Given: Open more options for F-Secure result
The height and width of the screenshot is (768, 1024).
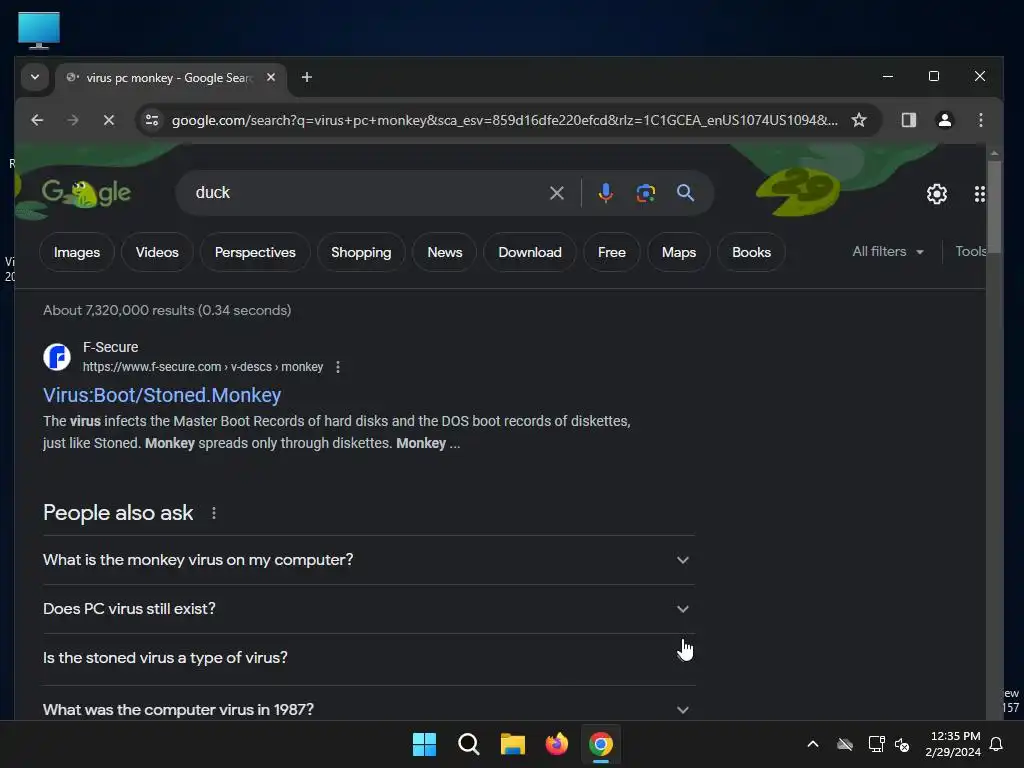Looking at the screenshot, I should tap(338, 367).
